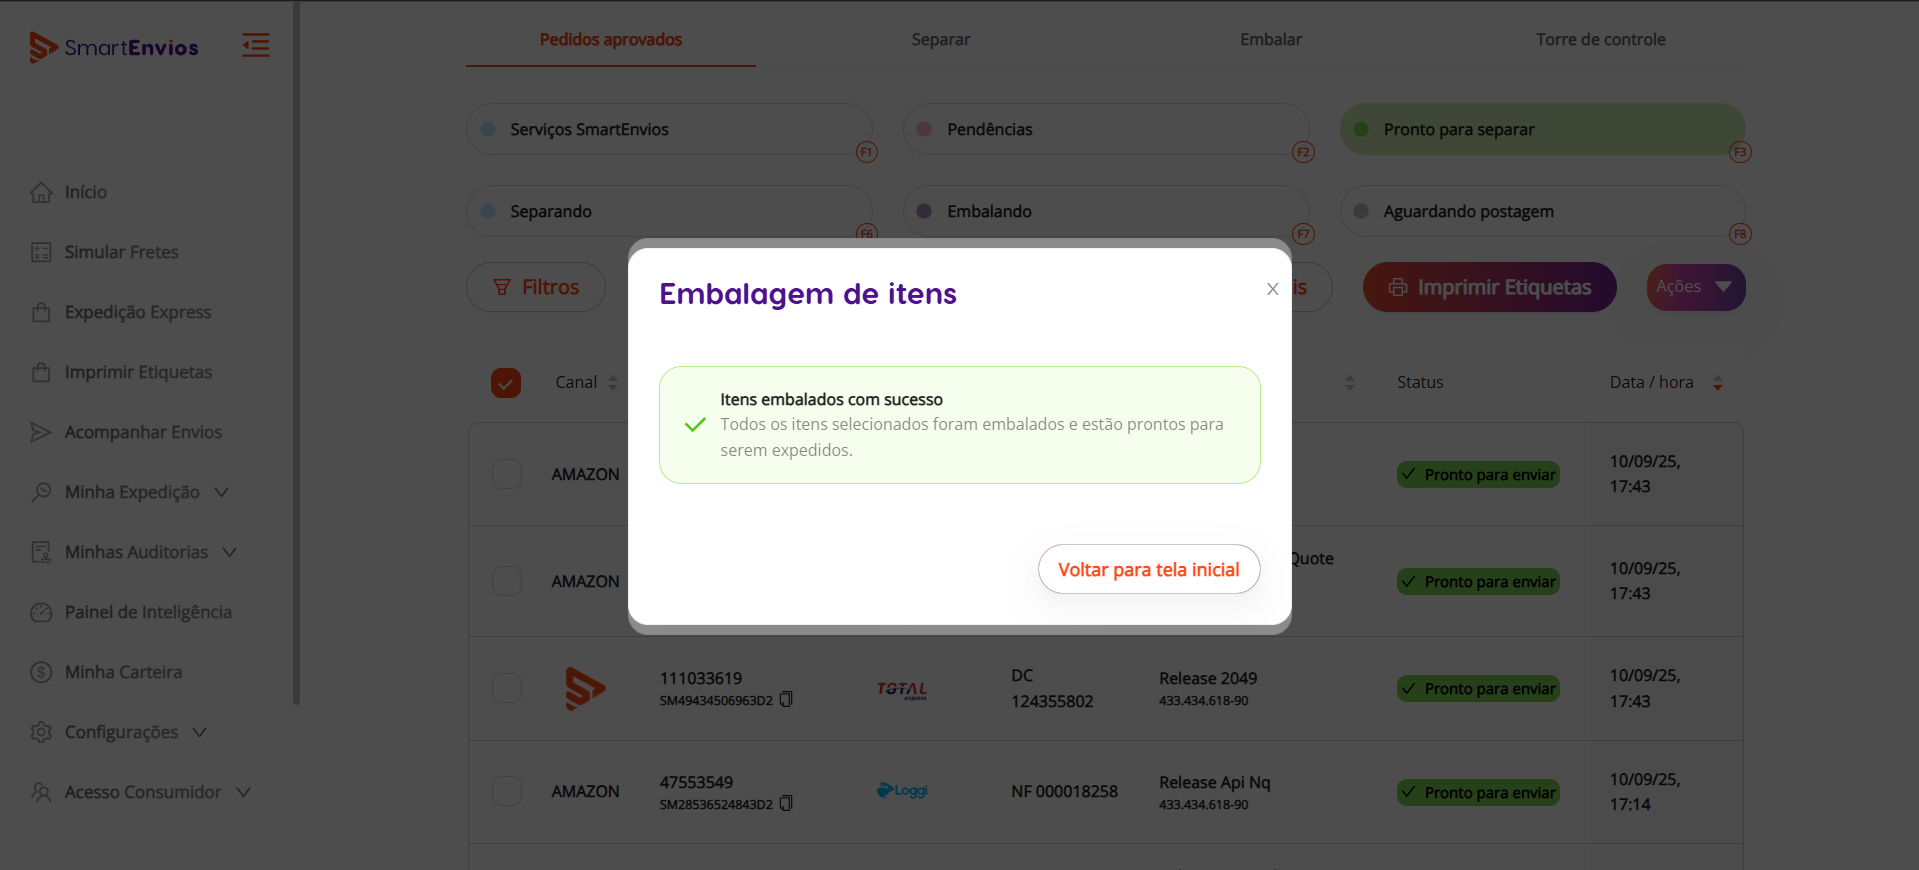Expand Configurações submenu
Viewport: 1919px width, 870px height.
[200, 732]
